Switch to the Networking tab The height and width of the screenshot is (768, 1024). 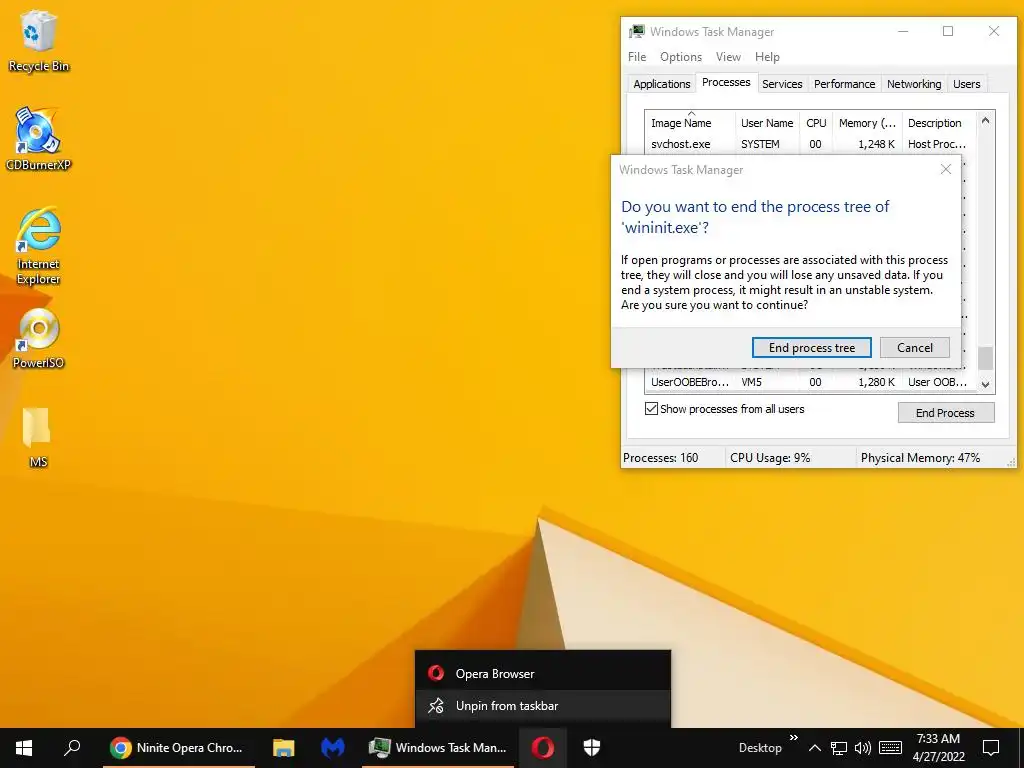tap(914, 84)
